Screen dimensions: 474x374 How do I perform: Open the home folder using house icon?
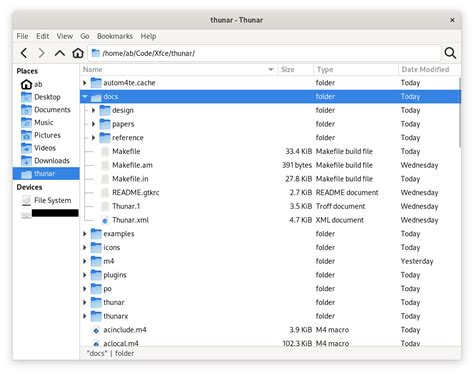[78, 53]
